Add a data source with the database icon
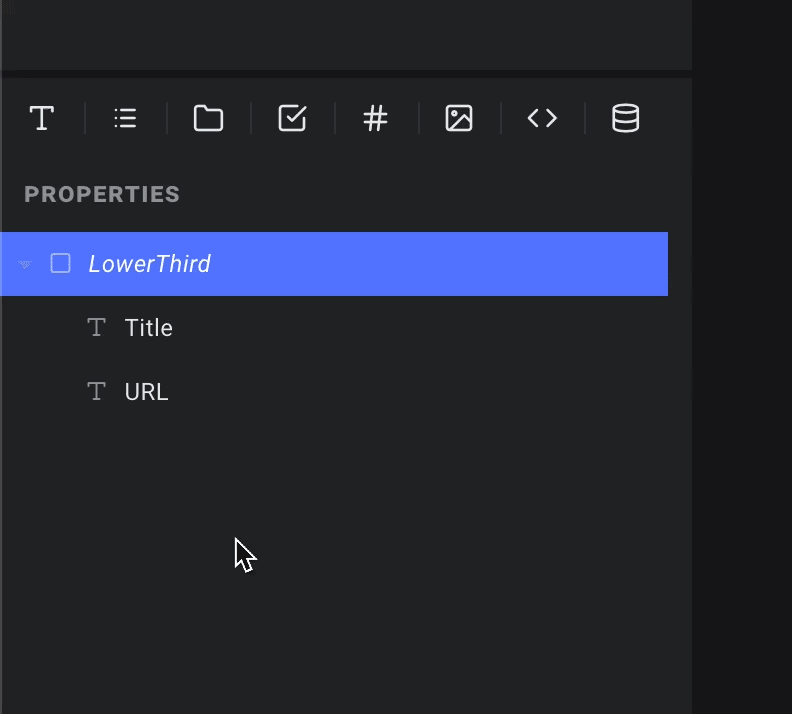 point(626,119)
